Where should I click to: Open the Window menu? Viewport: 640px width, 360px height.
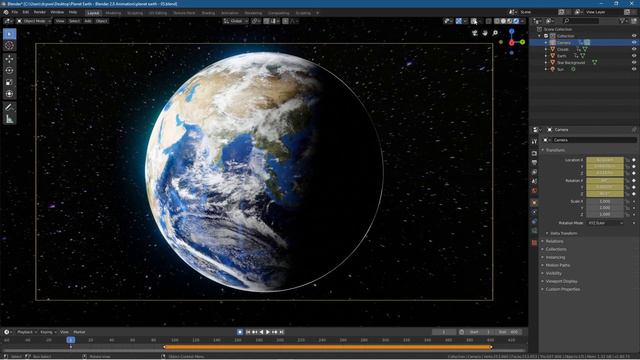(57, 12)
